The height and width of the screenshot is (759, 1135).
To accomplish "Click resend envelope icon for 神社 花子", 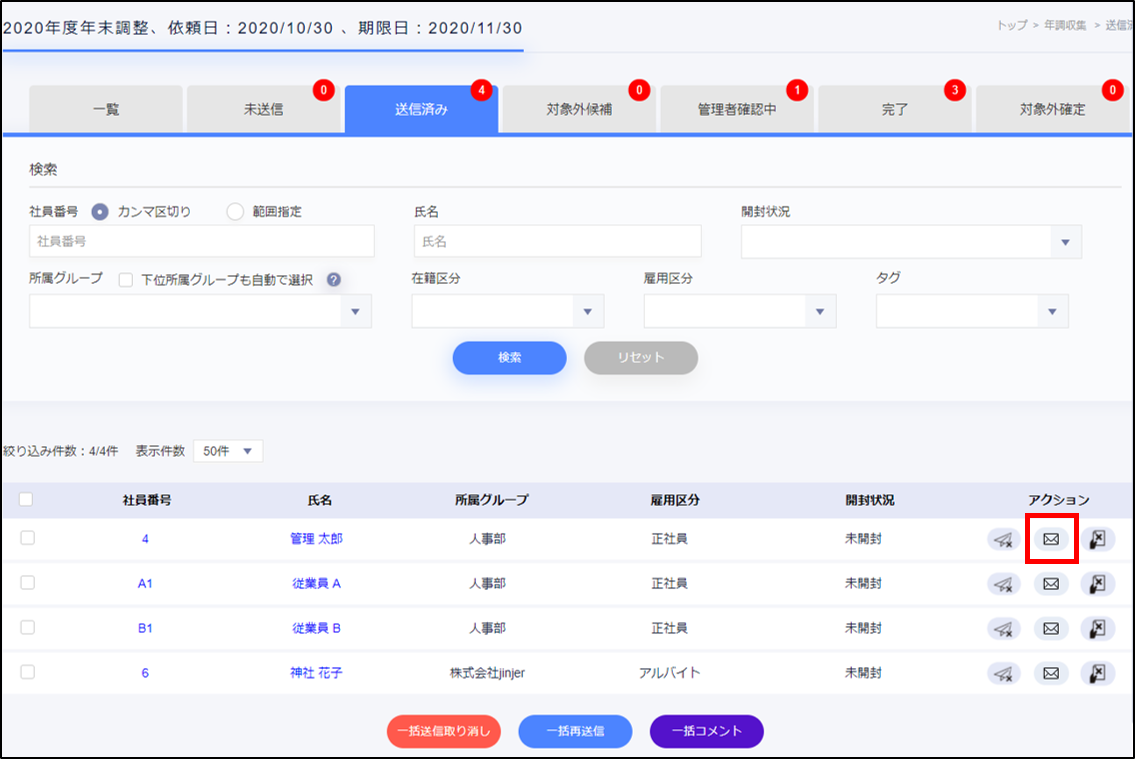I will pyautogui.click(x=1050, y=673).
